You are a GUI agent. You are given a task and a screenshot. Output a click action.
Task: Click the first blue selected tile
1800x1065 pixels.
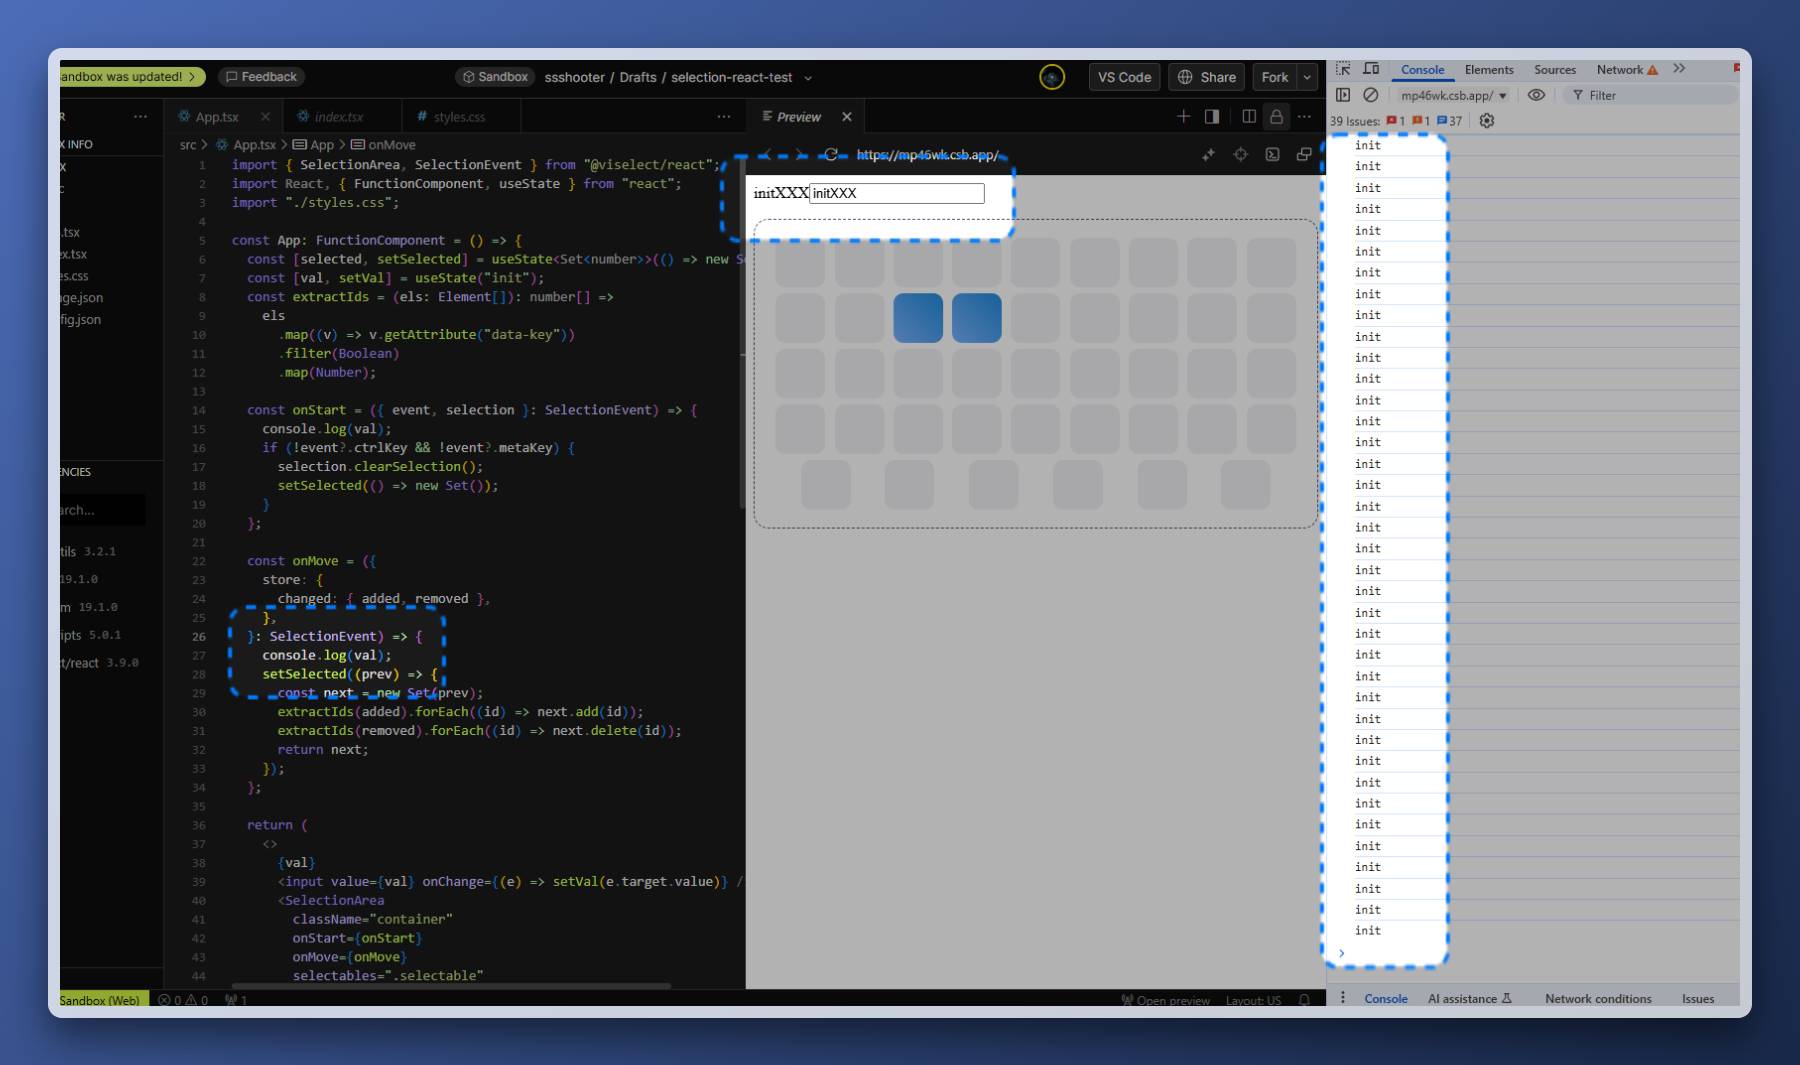coord(918,318)
